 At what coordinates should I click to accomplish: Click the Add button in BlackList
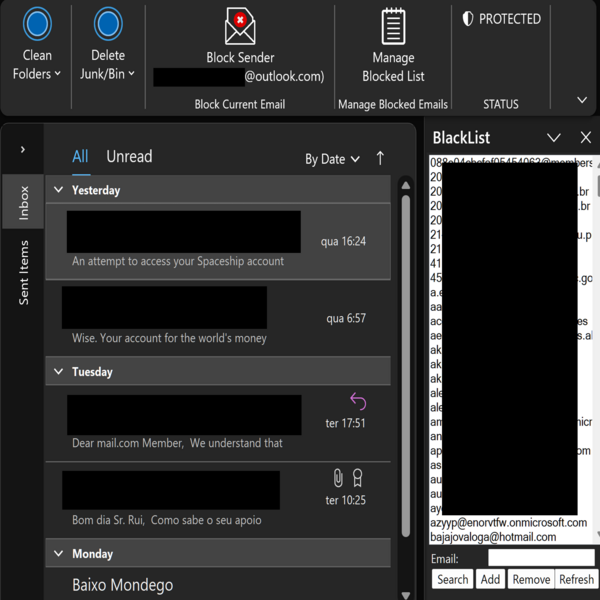[490, 579]
